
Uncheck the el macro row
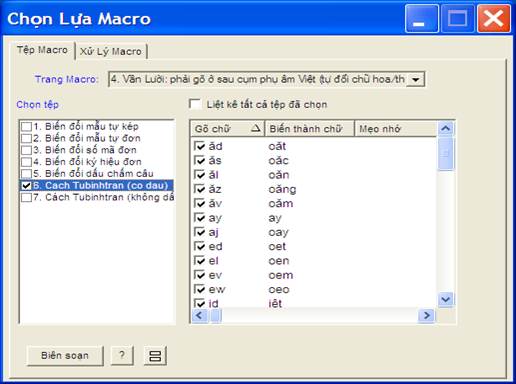click(199, 261)
